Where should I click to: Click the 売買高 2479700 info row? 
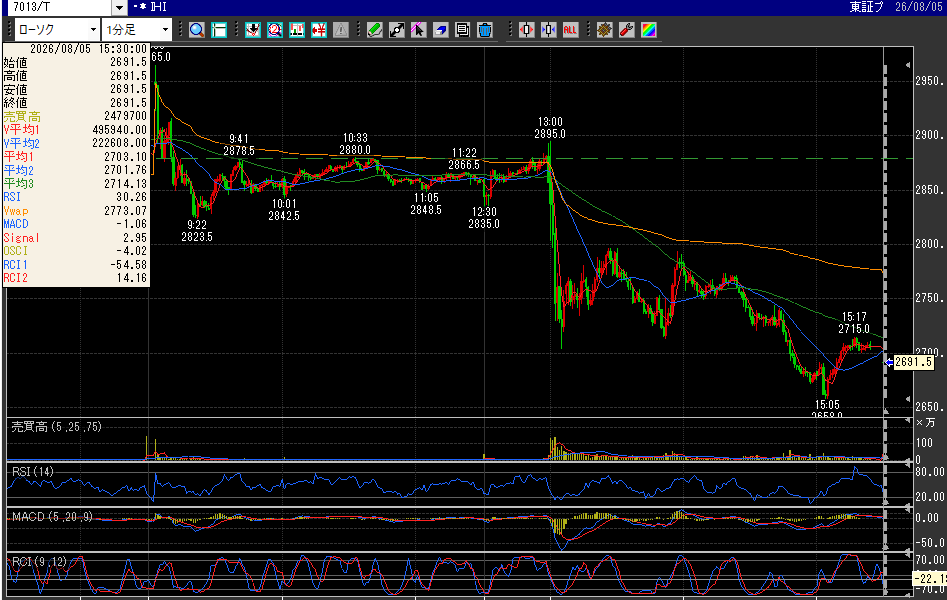75,116
